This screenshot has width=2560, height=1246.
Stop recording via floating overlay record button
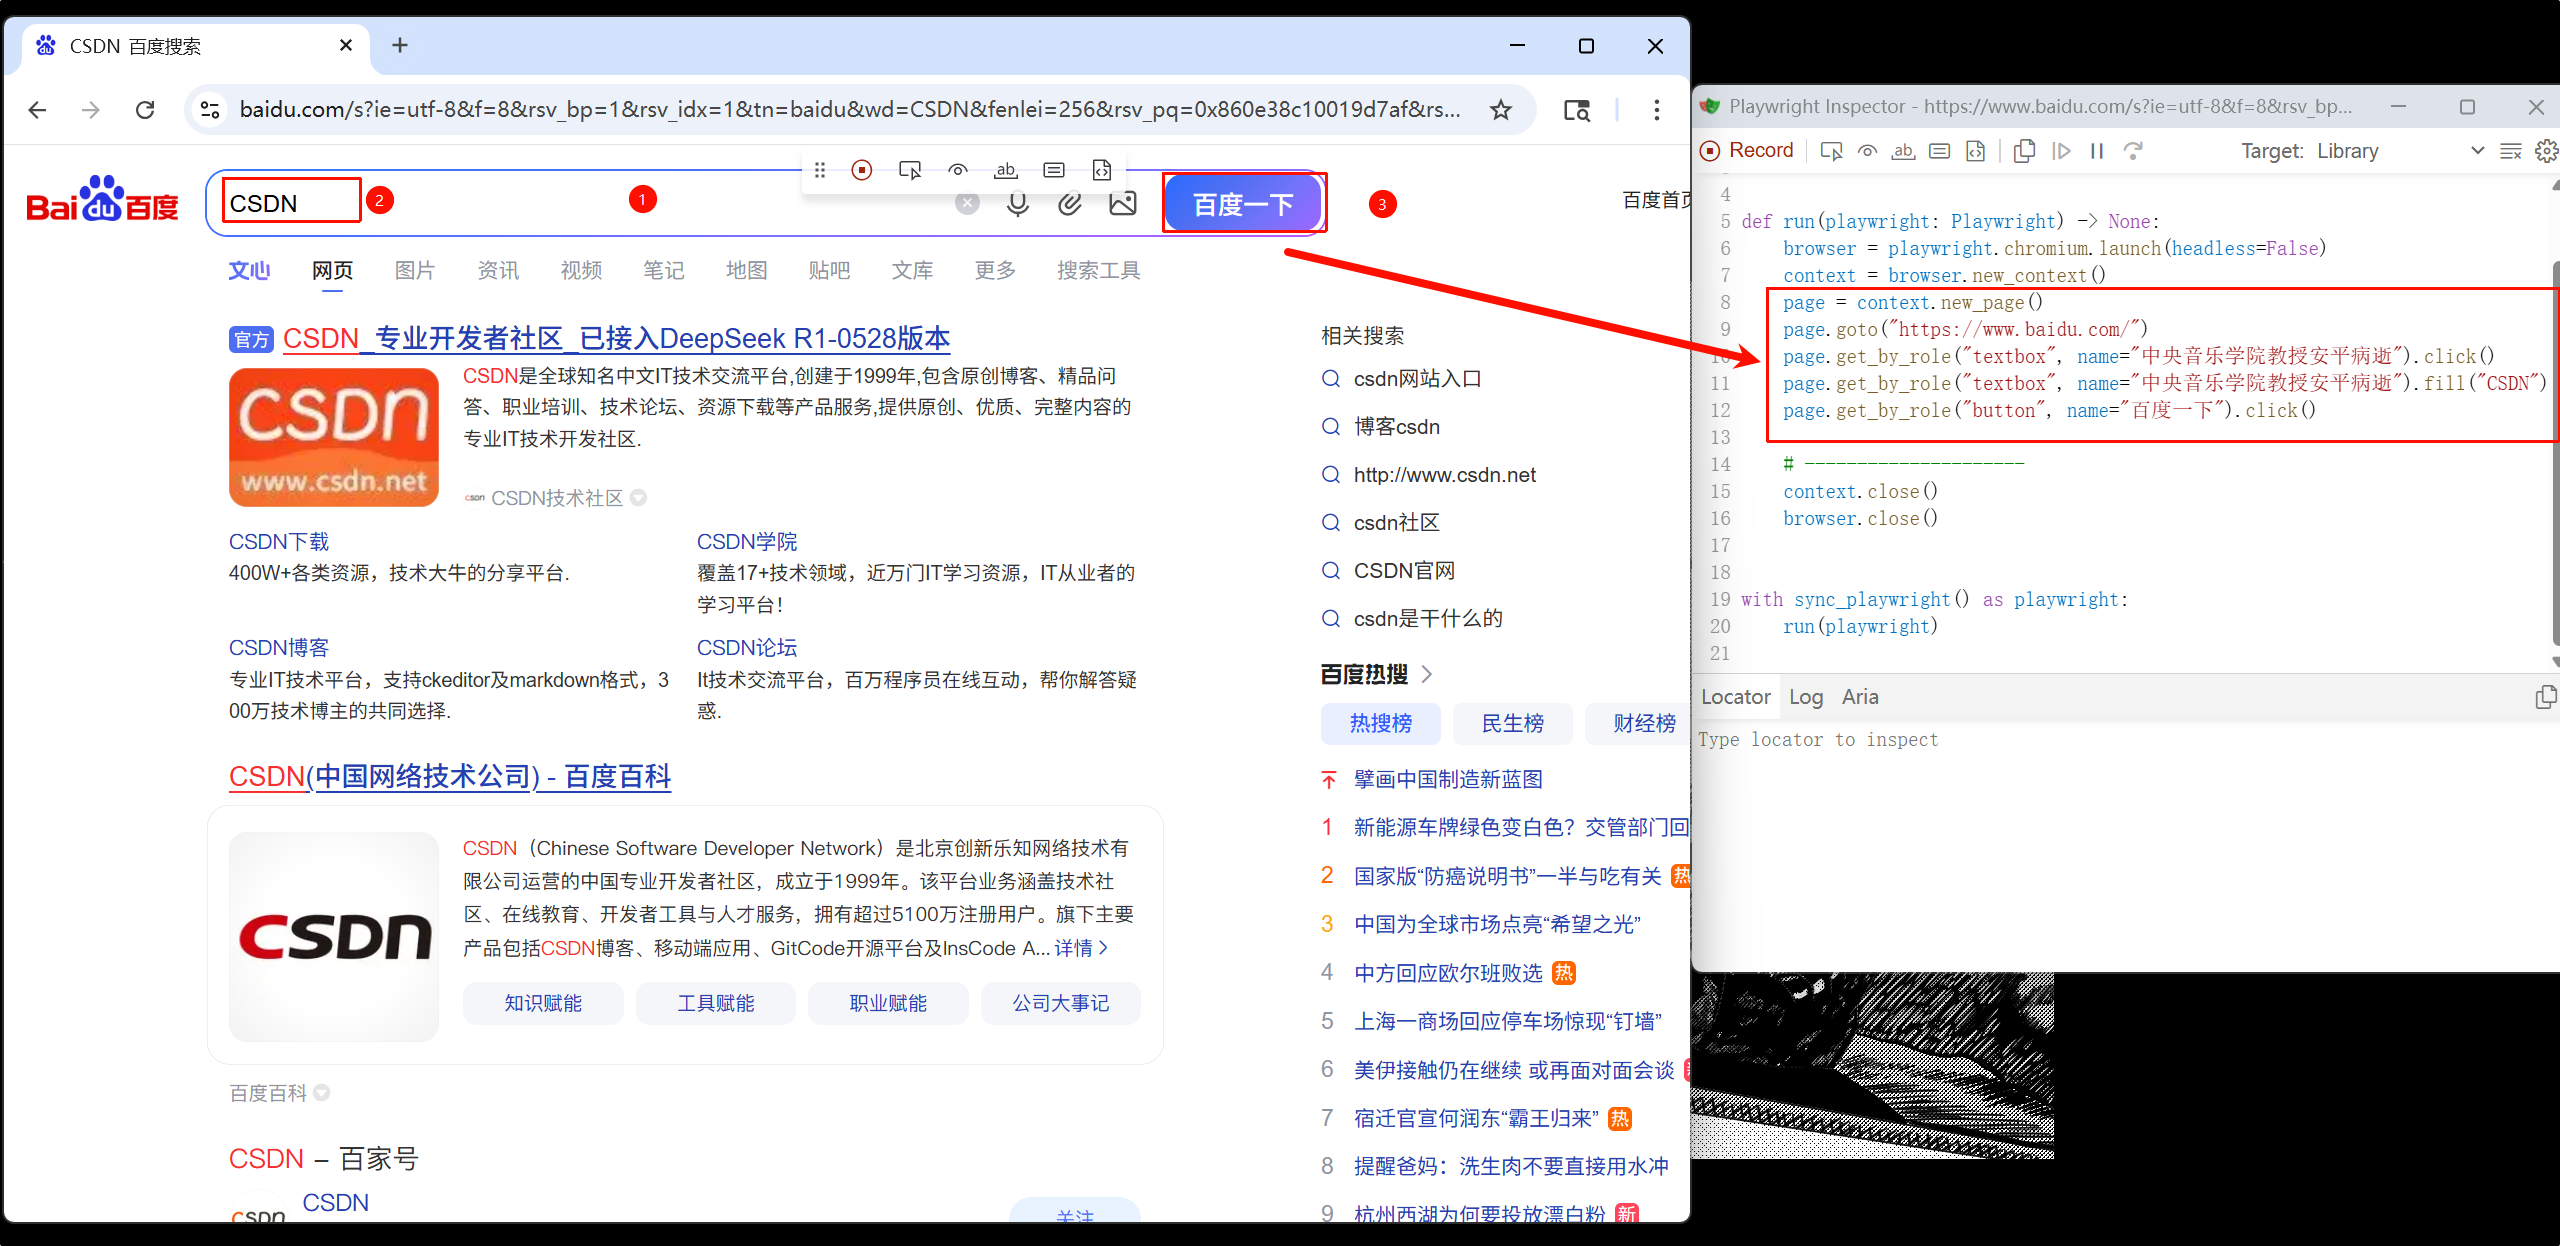click(862, 170)
